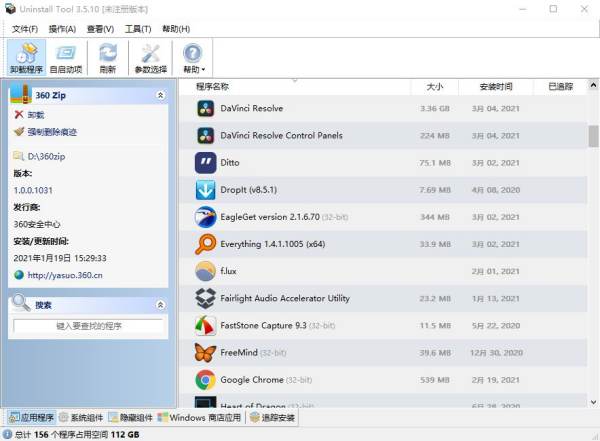Select the FreeMind 12月 30, 2020 date cell
Screen dimensions: 600x441
(x=496, y=353)
